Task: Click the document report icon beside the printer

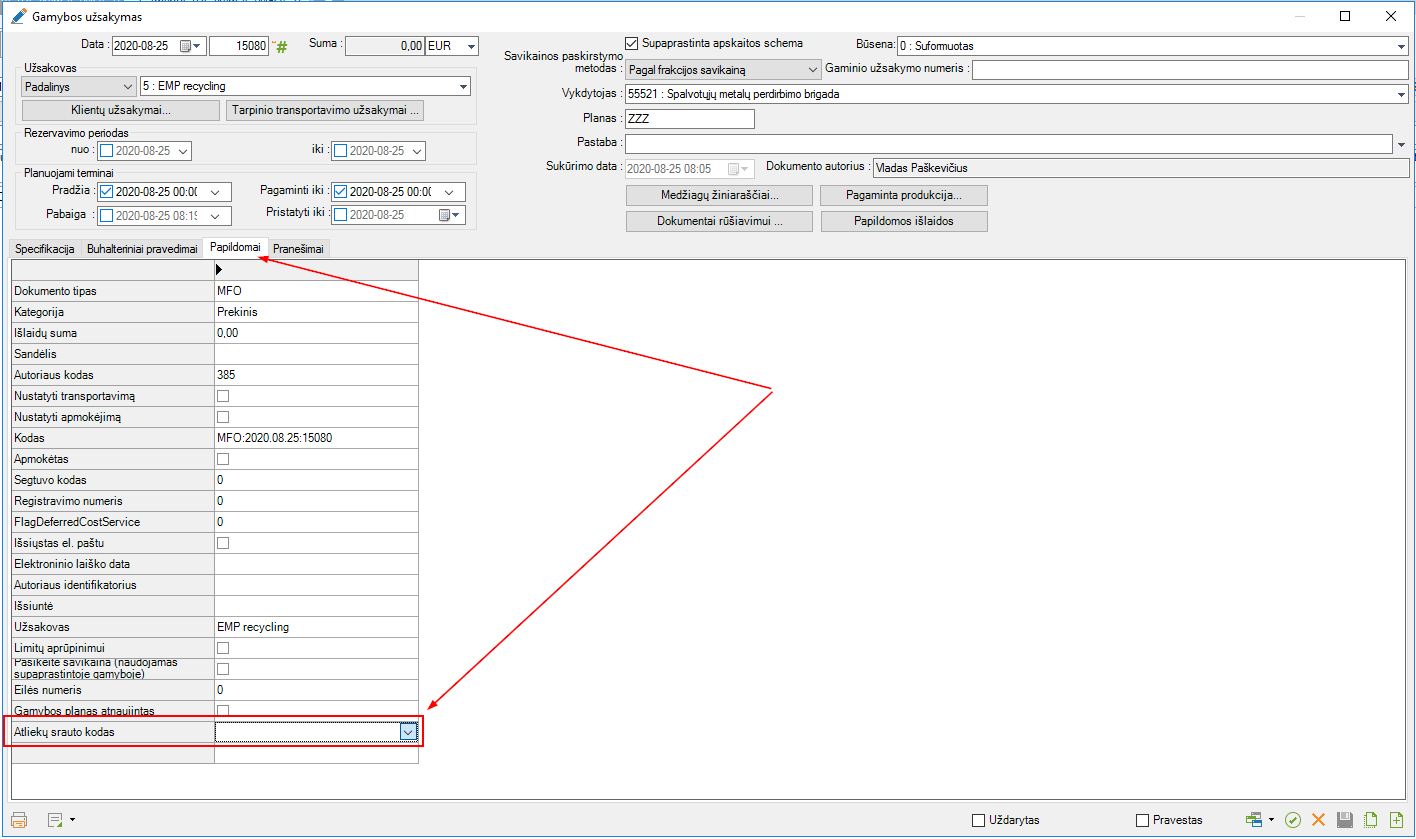Action: pyautogui.click(x=54, y=820)
